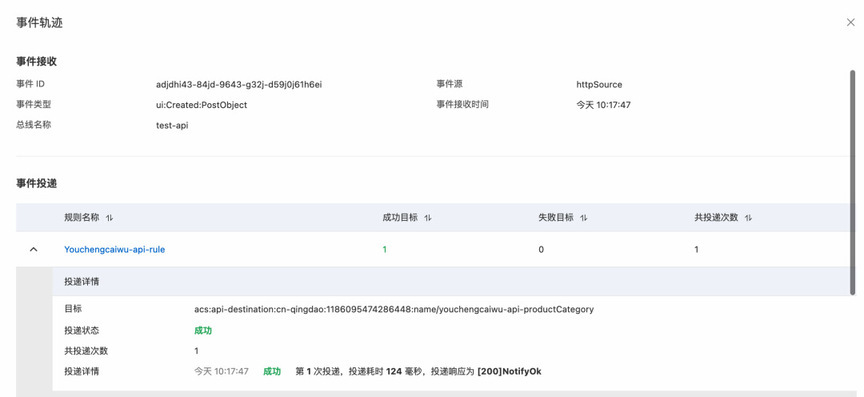
Task: Click the success target count 1
Action: [x=385, y=249]
